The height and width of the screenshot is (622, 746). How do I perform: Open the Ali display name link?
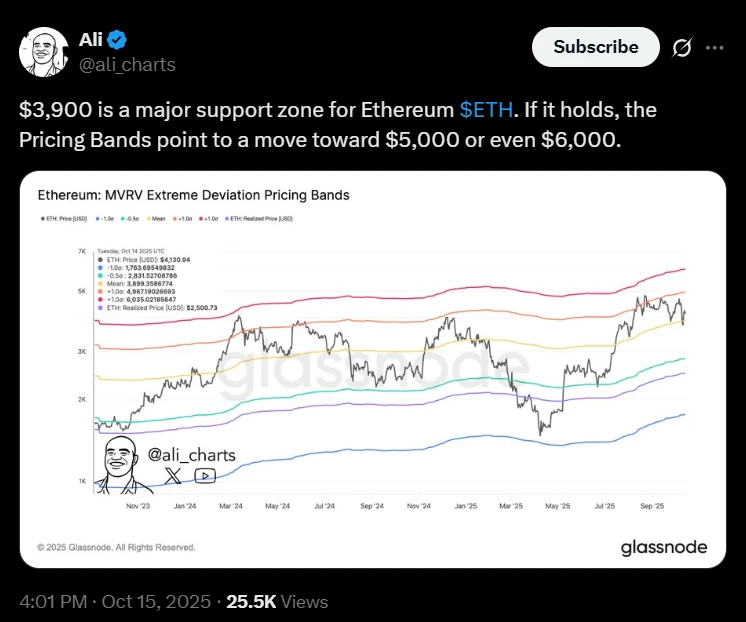click(x=90, y=40)
